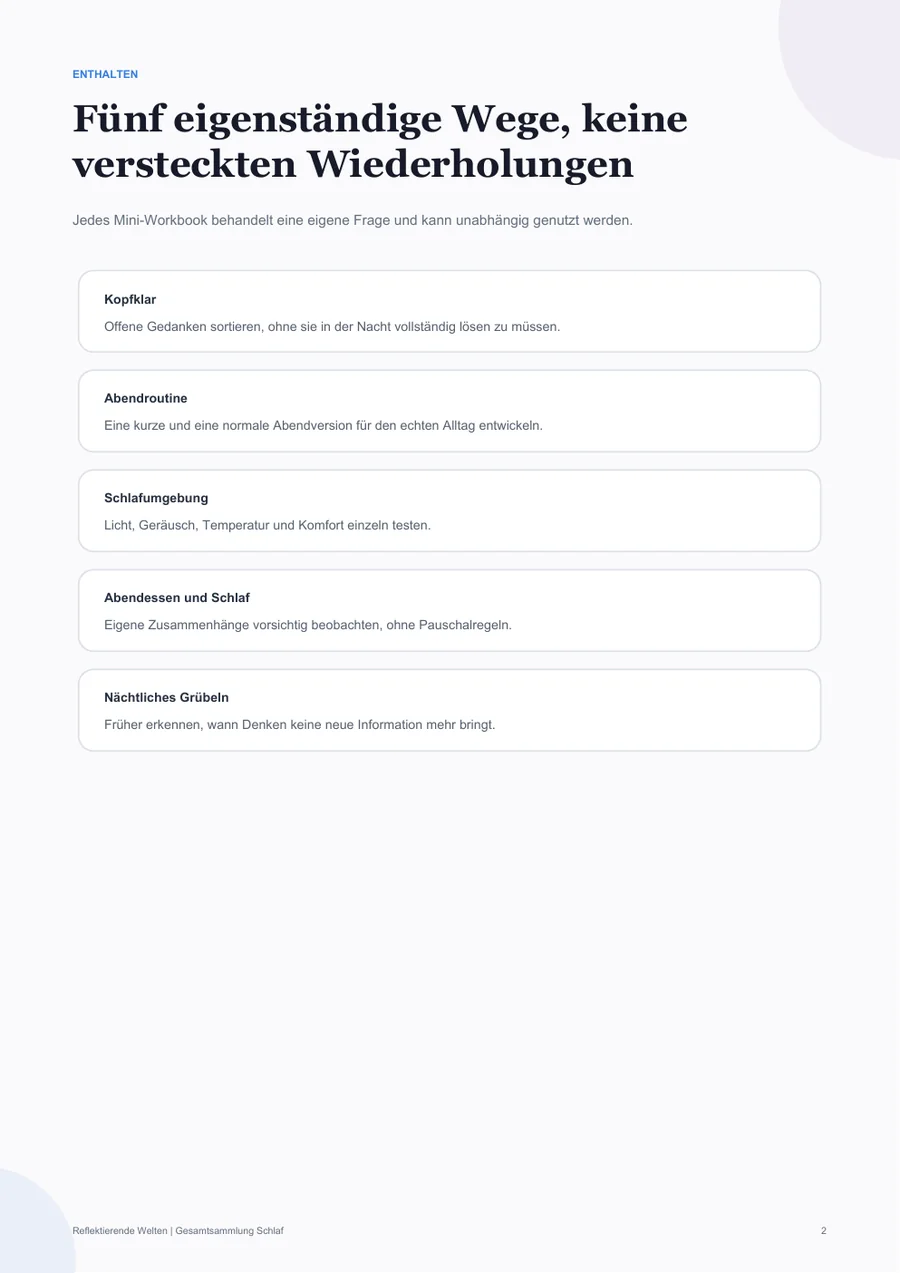Click the subtitle about Jedes Mini-Workbook
The image size is (900, 1273).
pyautogui.click(x=353, y=220)
